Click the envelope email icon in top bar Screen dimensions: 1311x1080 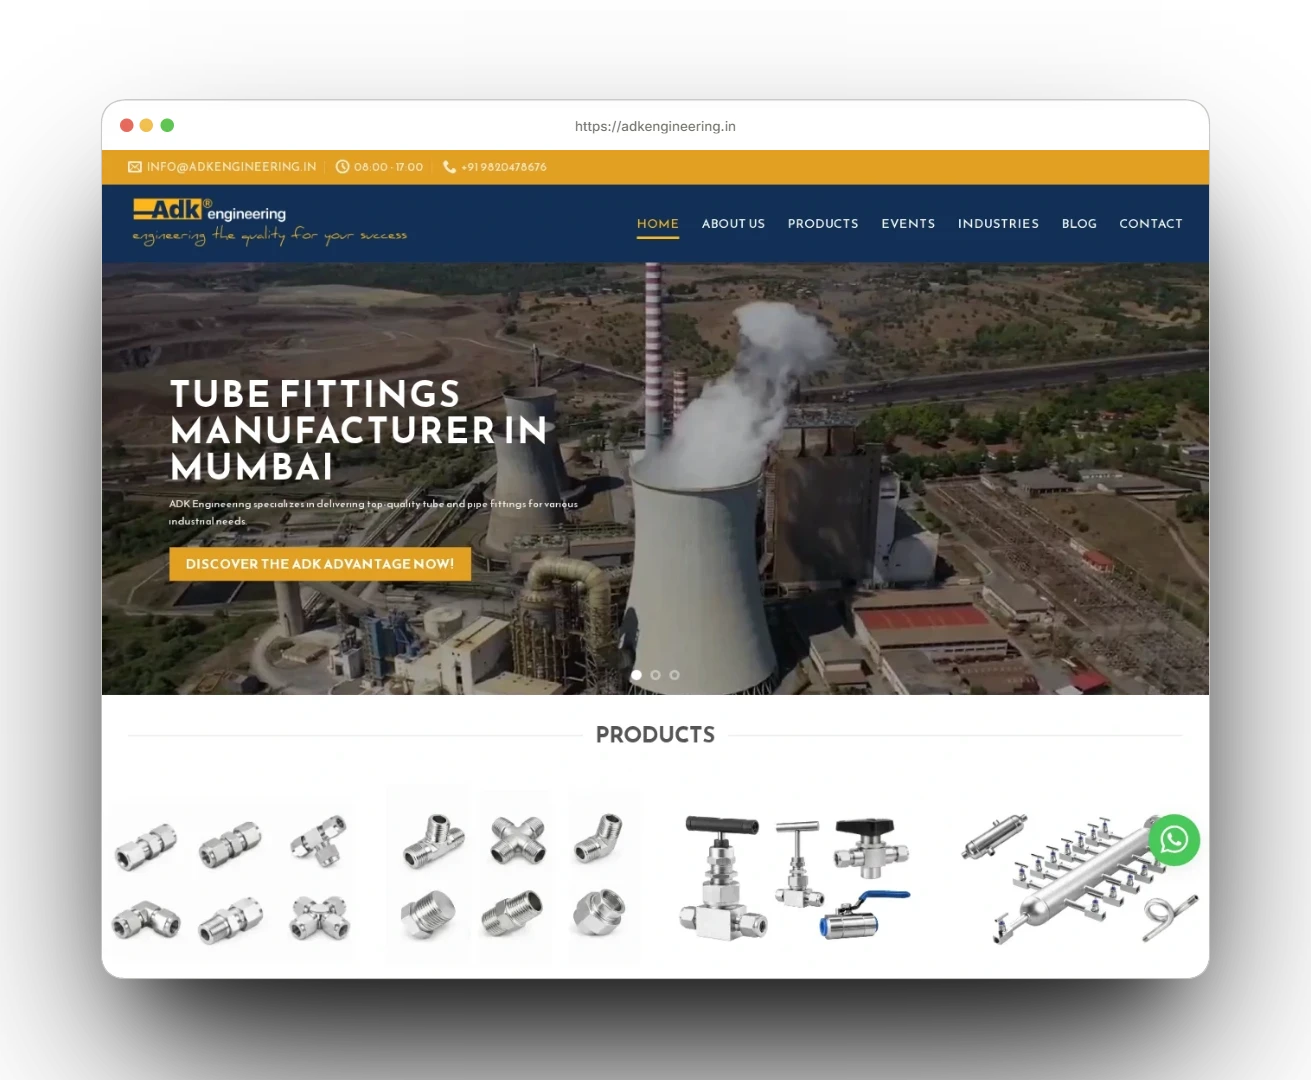pyautogui.click(x=135, y=167)
